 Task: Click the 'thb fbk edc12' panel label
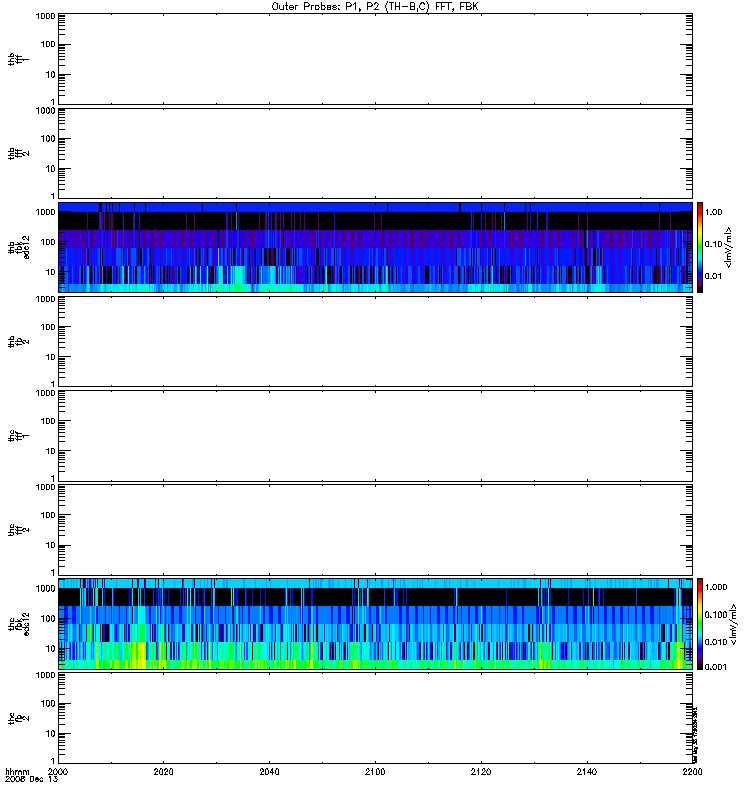(x=19, y=247)
